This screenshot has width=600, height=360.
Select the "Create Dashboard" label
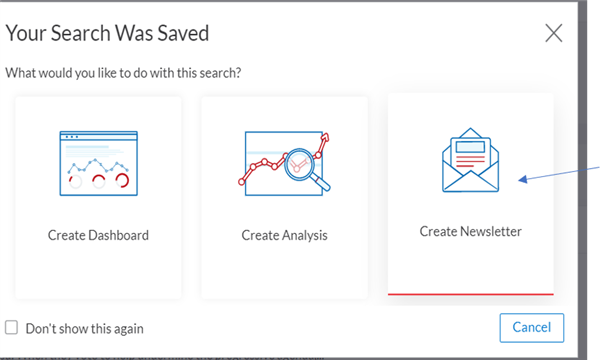coord(98,235)
